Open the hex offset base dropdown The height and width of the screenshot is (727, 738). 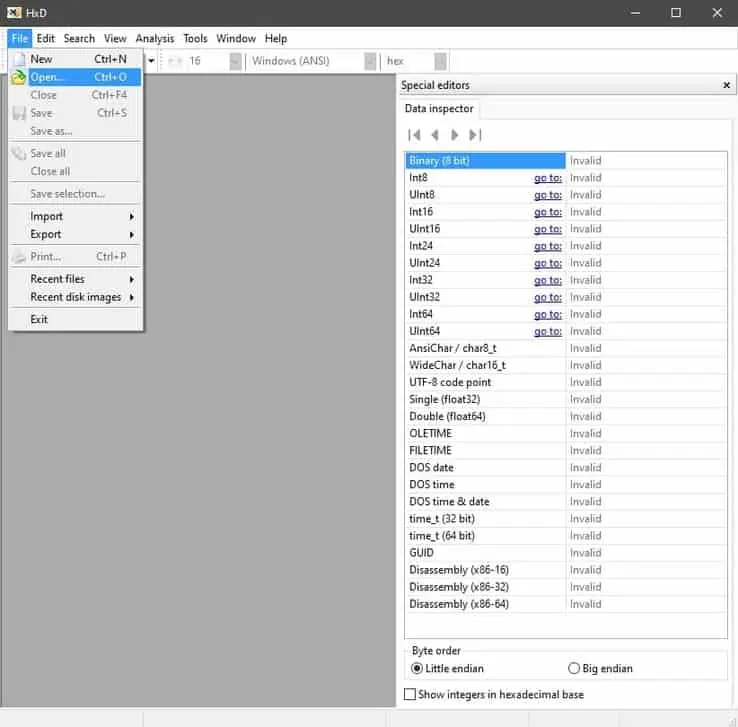point(440,61)
